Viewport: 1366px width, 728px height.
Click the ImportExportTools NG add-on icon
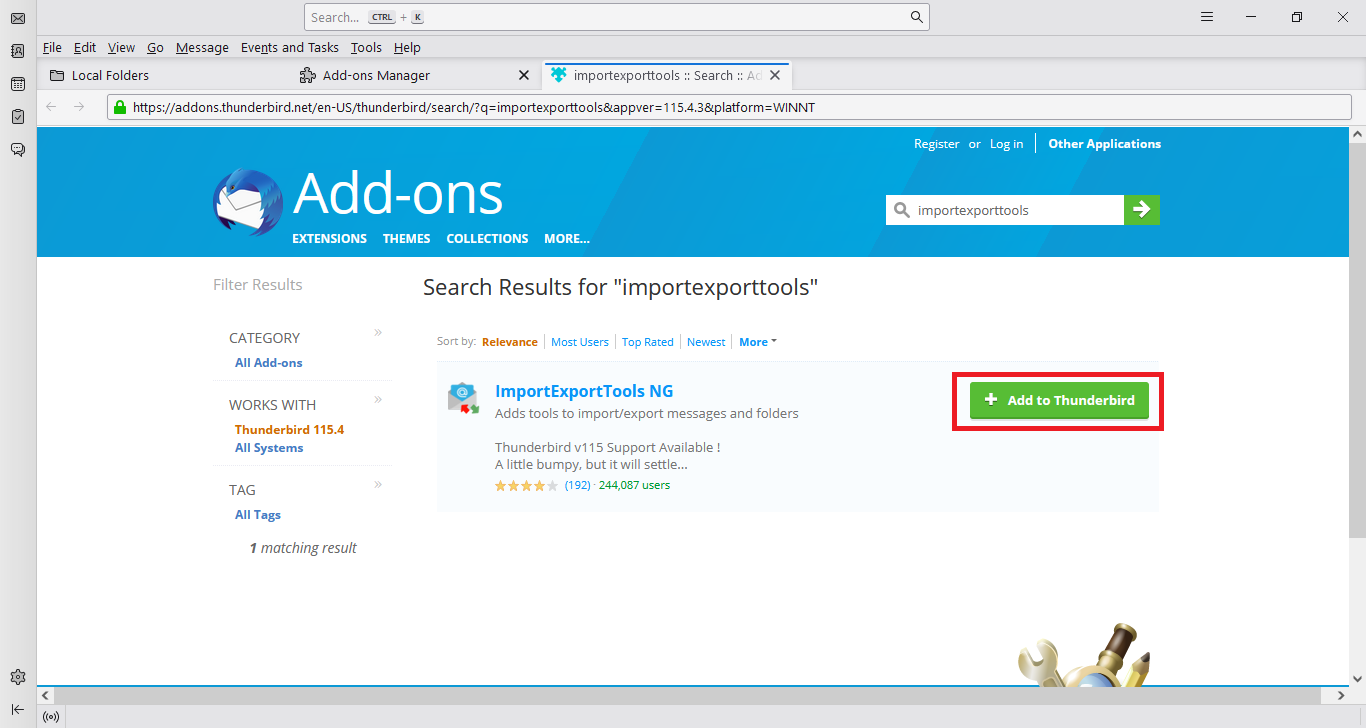point(463,398)
